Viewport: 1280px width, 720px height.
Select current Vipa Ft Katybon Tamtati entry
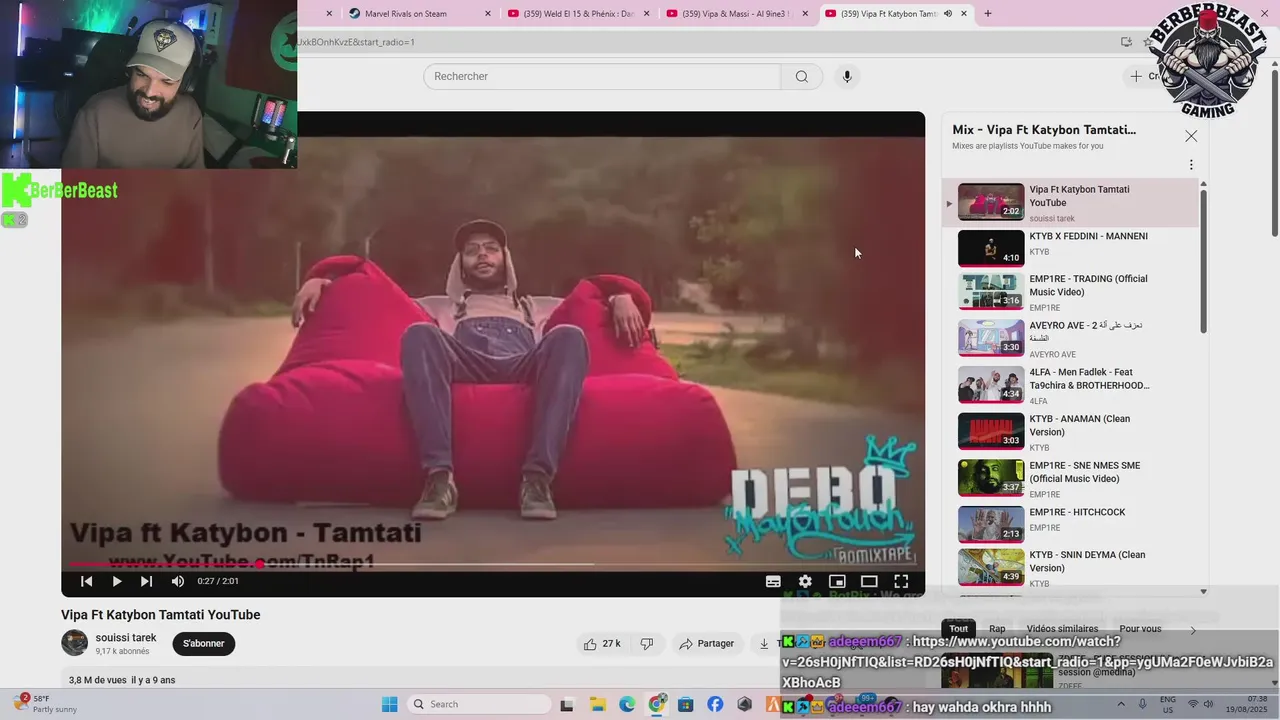(x=1070, y=203)
